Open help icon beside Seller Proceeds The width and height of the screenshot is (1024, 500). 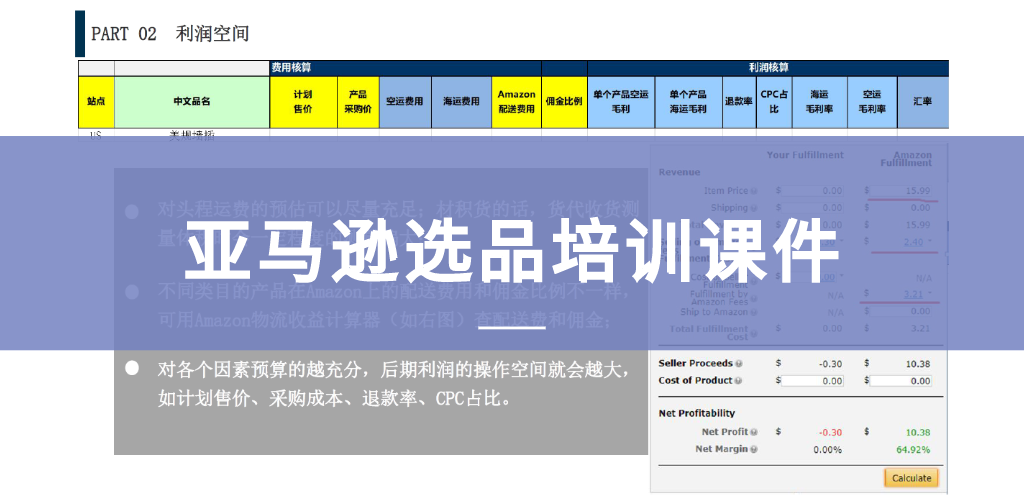click(739, 364)
